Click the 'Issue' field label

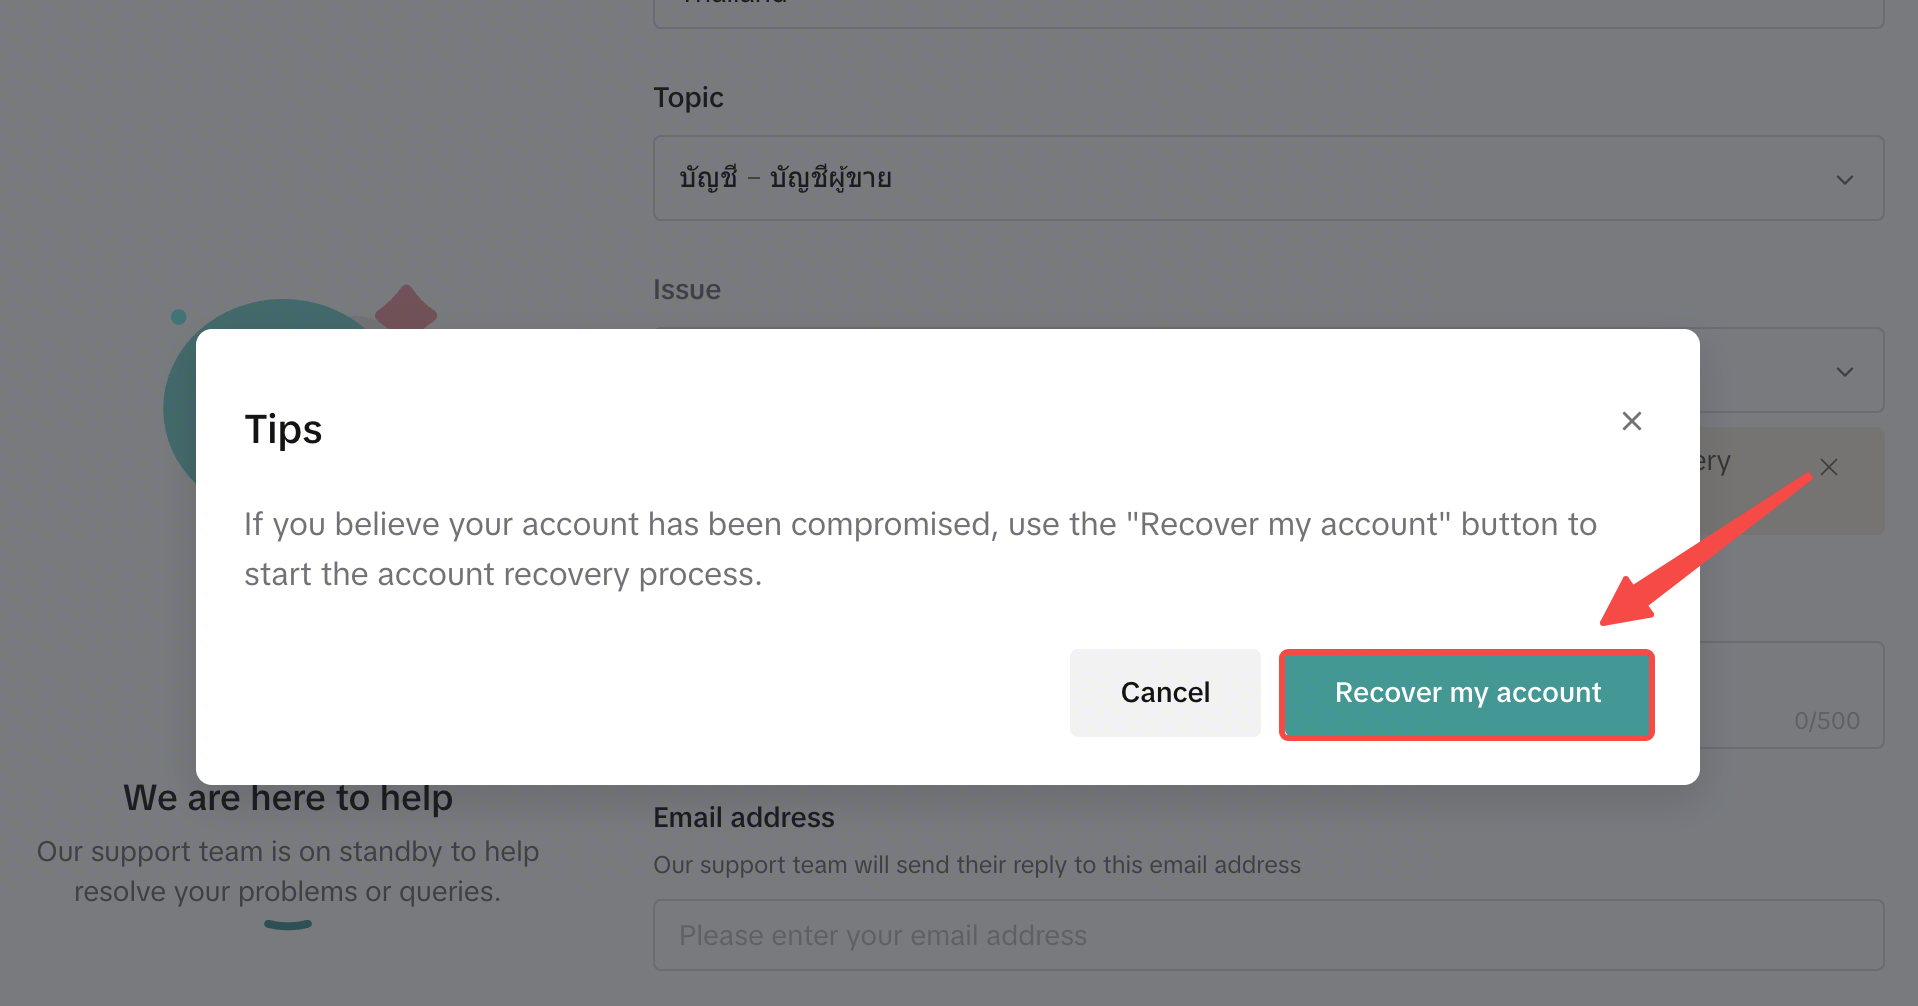(x=686, y=289)
